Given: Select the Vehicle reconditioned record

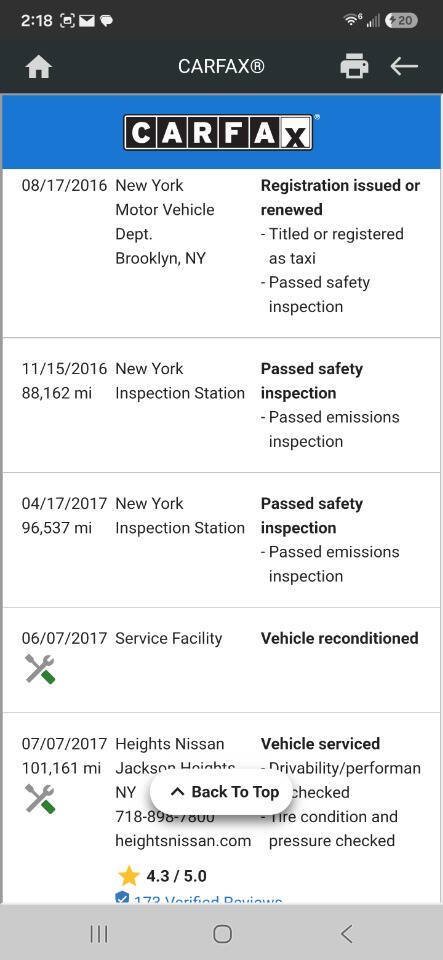Looking at the screenshot, I should point(222,660).
